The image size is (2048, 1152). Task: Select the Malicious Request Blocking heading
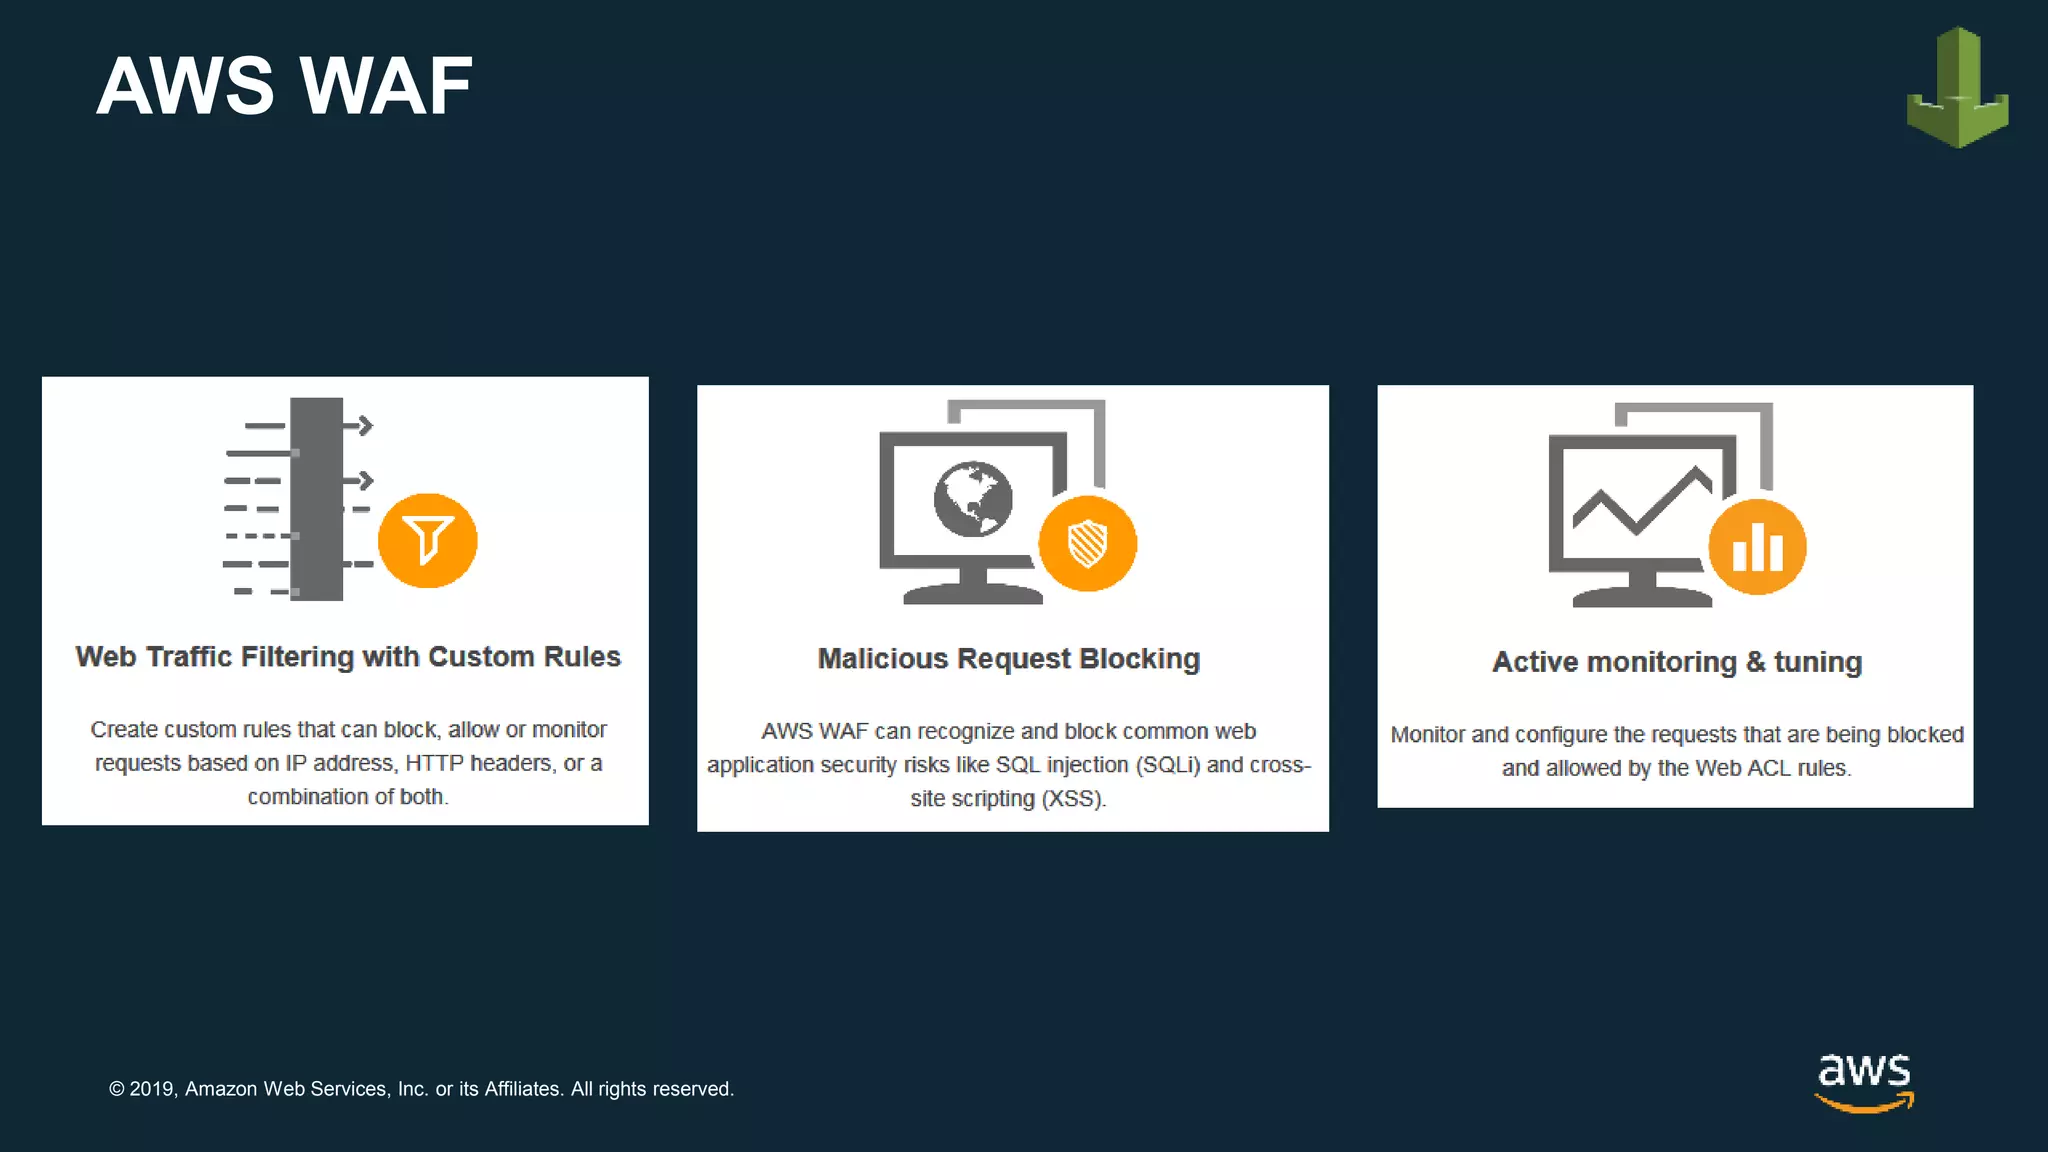(x=1009, y=659)
